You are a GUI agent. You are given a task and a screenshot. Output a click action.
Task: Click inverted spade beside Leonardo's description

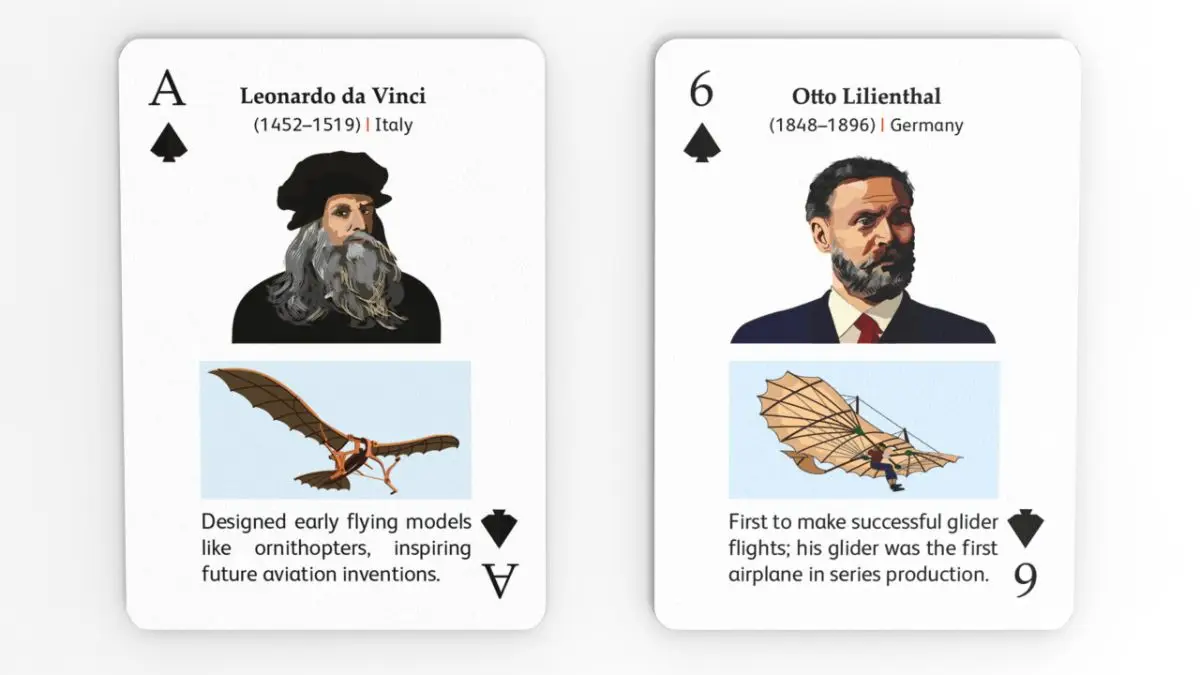499,528
